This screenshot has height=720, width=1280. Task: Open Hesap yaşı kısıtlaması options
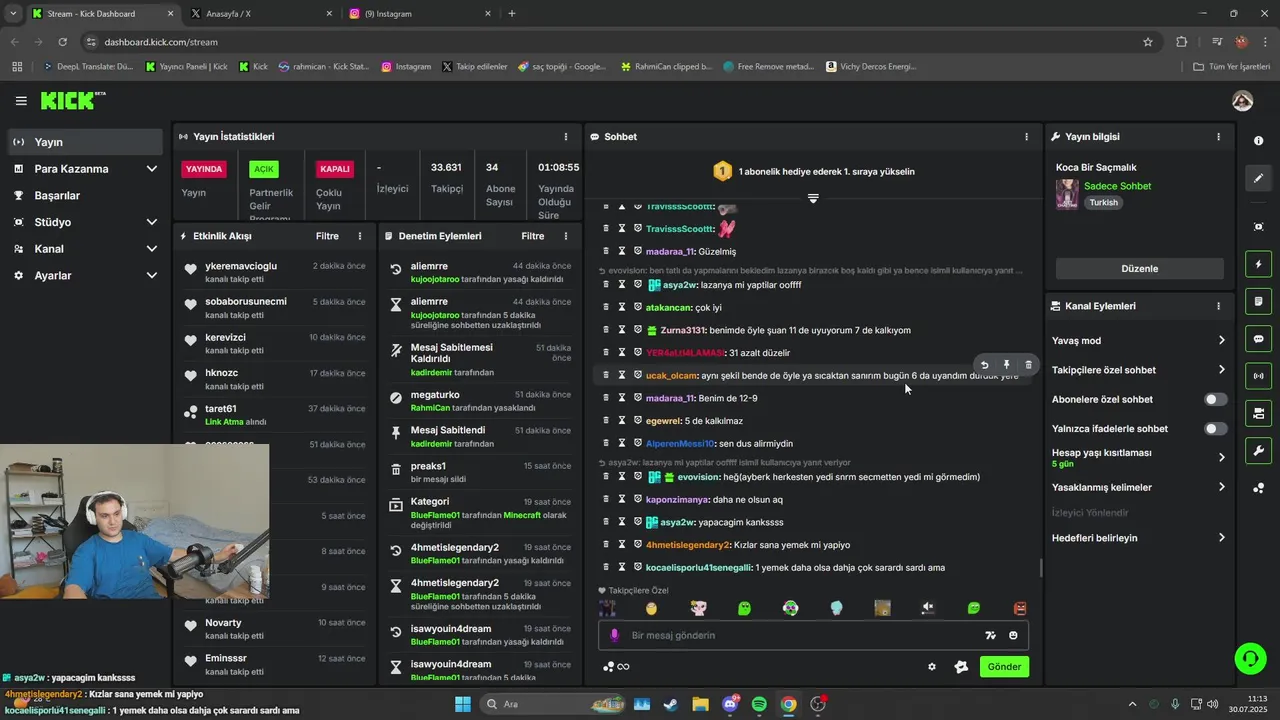[1221, 458]
